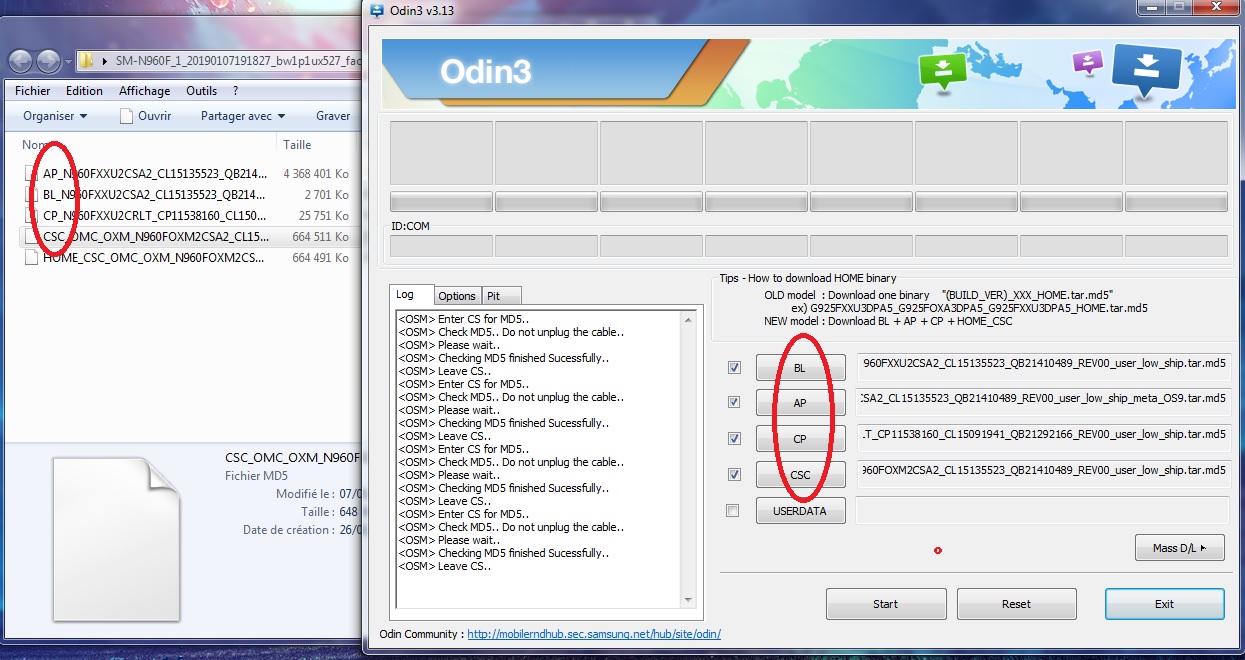Image resolution: width=1245 pixels, height=660 pixels.
Task: Enable the USERDATA checkbox
Action: coord(733,511)
